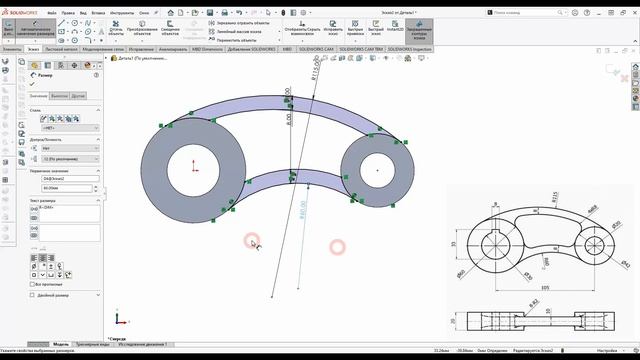Image resolution: width=640 pixels, height=360 pixels.
Task: Click the Instant2D button
Action: [x=395, y=27]
